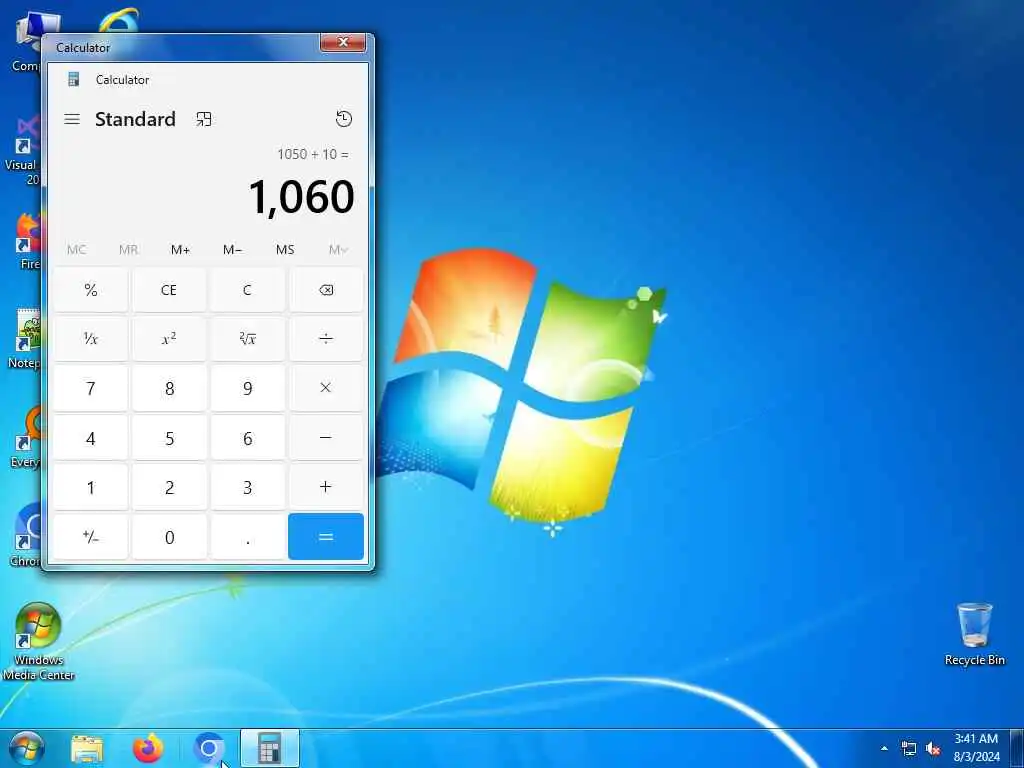The image size is (1024, 768).
Task: Toggle sign with the +/- key
Action: [x=91, y=537]
